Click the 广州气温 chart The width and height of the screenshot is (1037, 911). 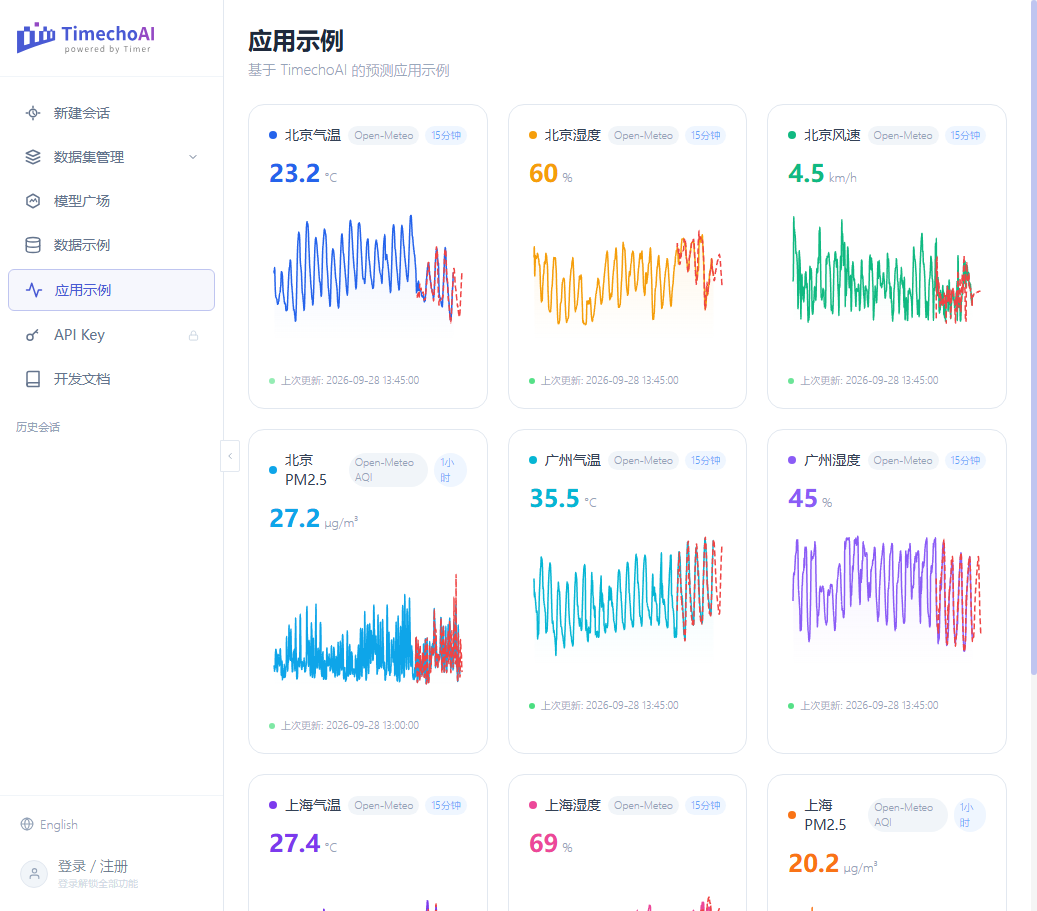pos(628,595)
